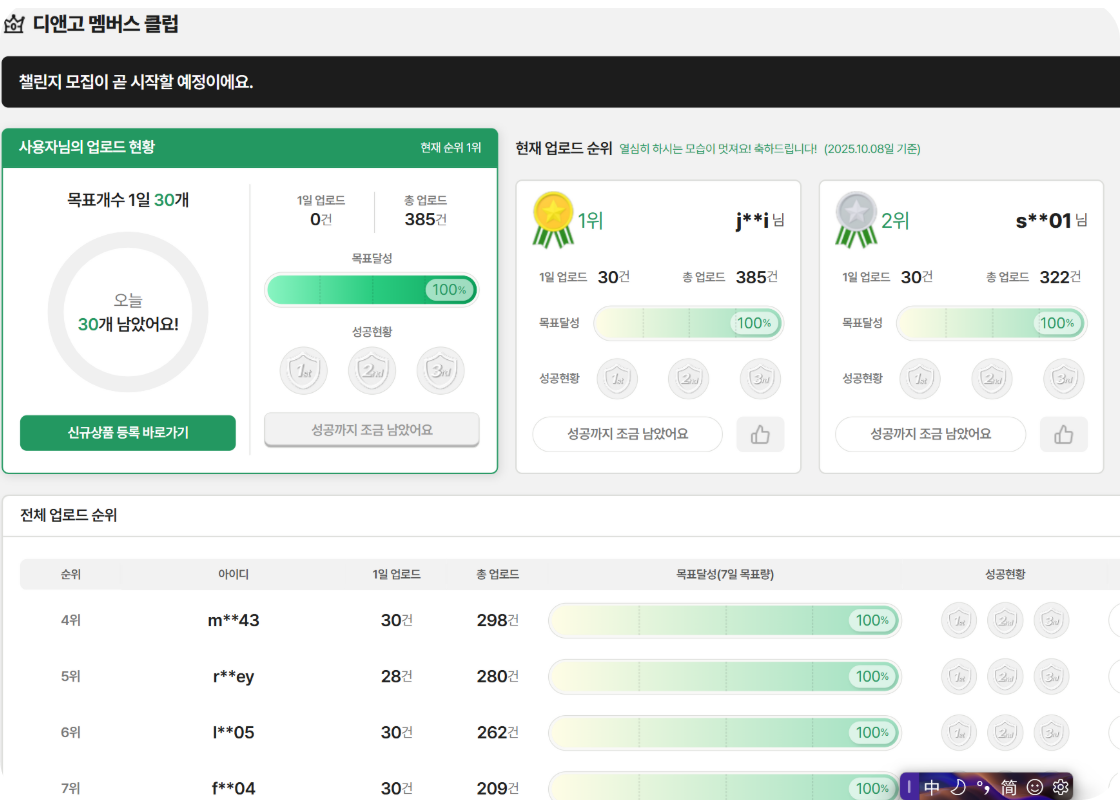Click the crown icon beside 디앤고 멤버스 클럽
This screenshot has width=1120, height=800.
14,25
